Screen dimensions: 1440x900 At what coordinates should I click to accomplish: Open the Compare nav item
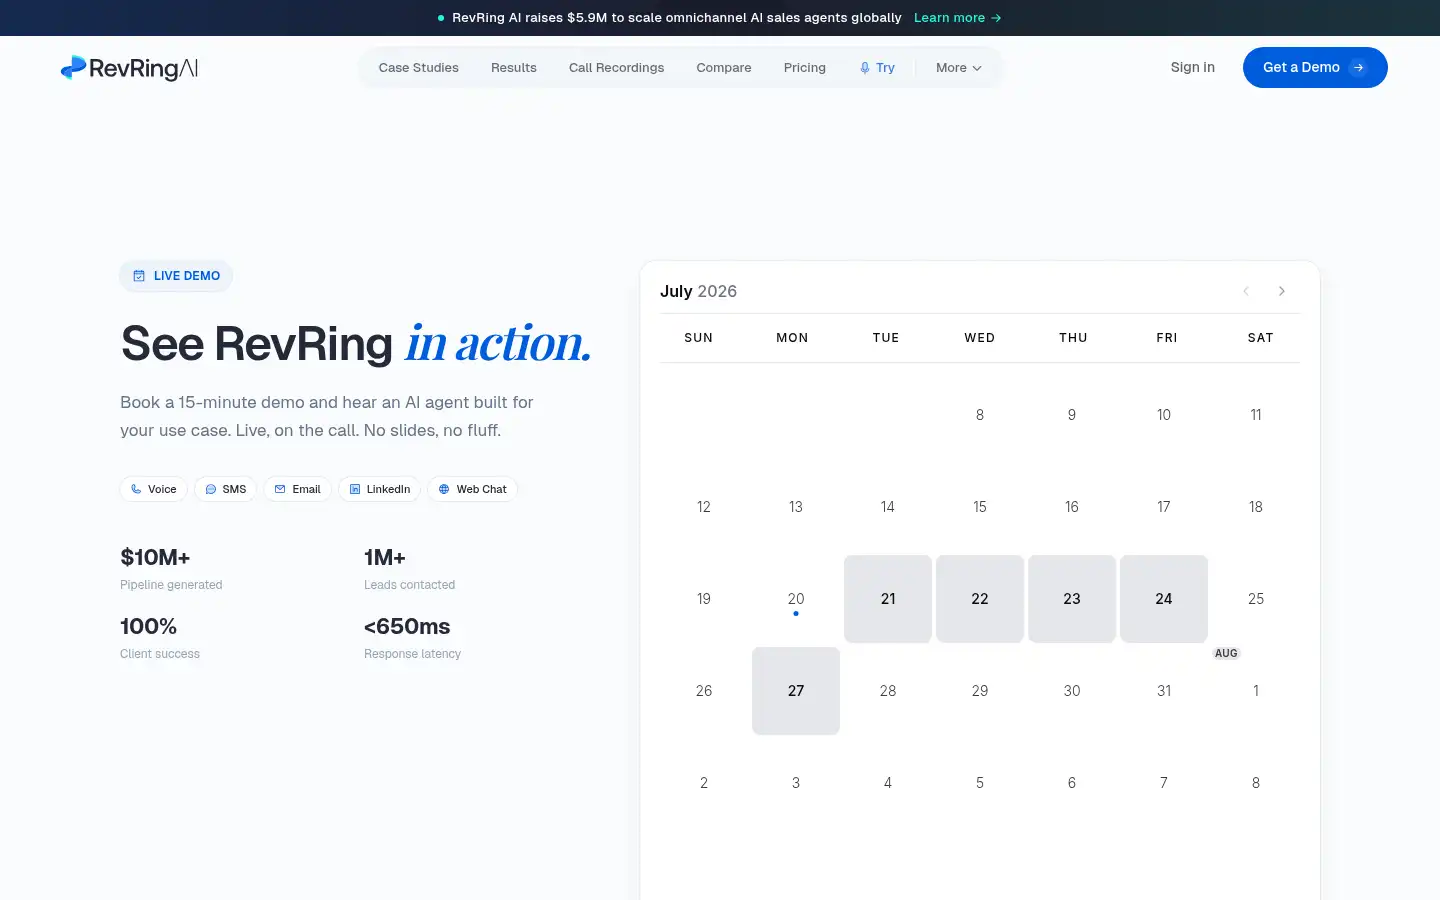point(724,68)
